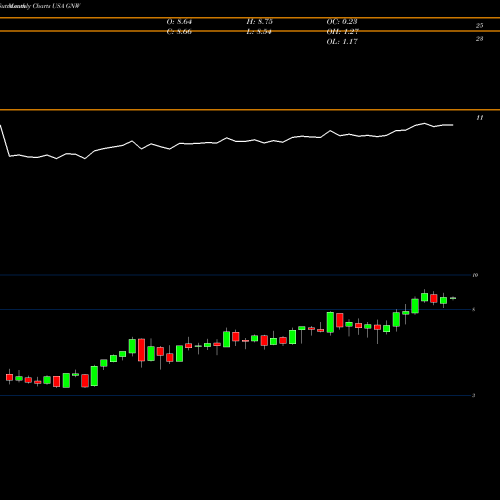The image size is (500, 500).
Task: Click the axis label '23'
Action: [479, 39]
